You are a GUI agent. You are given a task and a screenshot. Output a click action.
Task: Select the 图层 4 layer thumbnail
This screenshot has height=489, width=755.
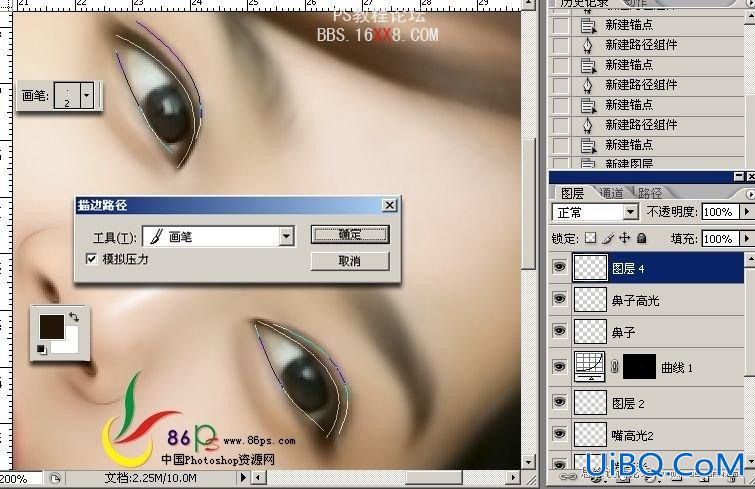590,267
